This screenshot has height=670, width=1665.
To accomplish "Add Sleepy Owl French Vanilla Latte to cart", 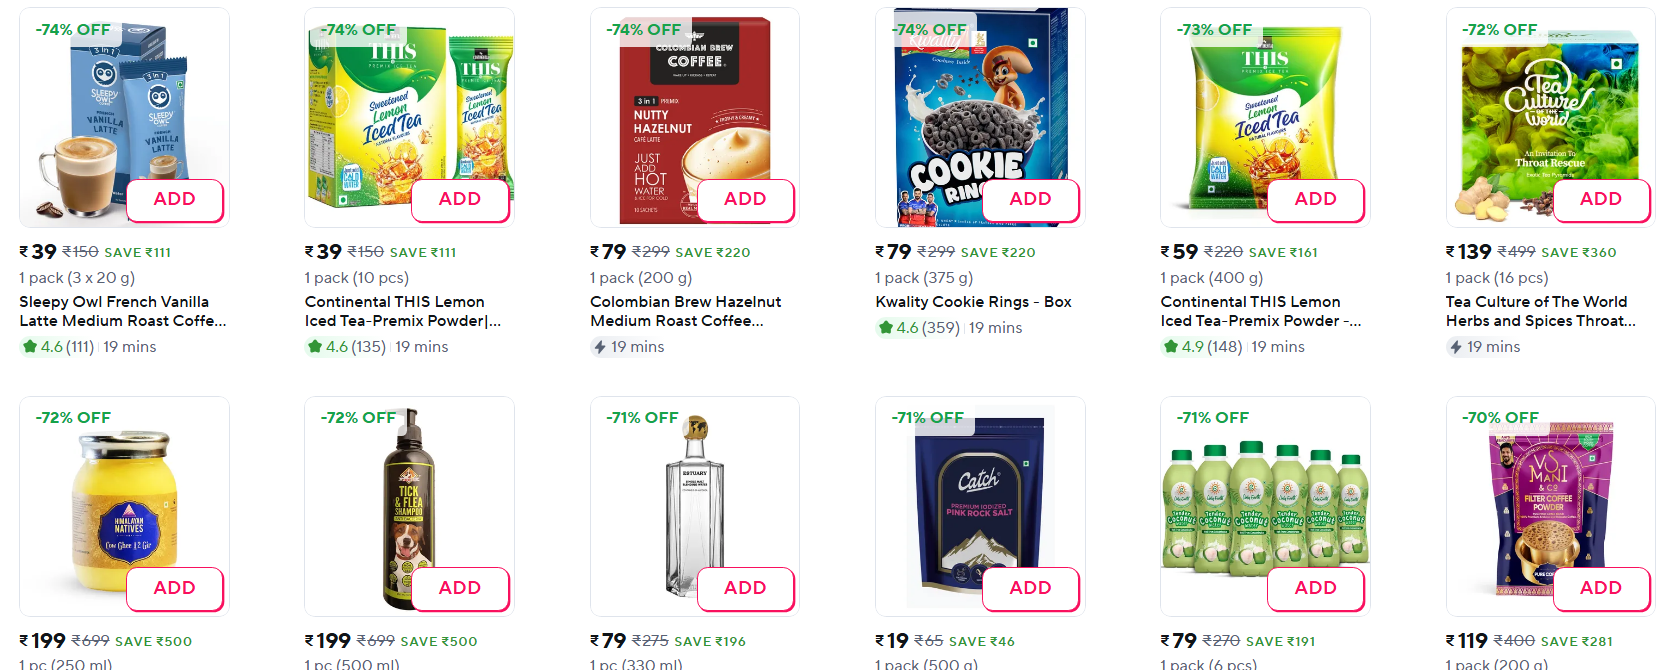I will [174, 200].
